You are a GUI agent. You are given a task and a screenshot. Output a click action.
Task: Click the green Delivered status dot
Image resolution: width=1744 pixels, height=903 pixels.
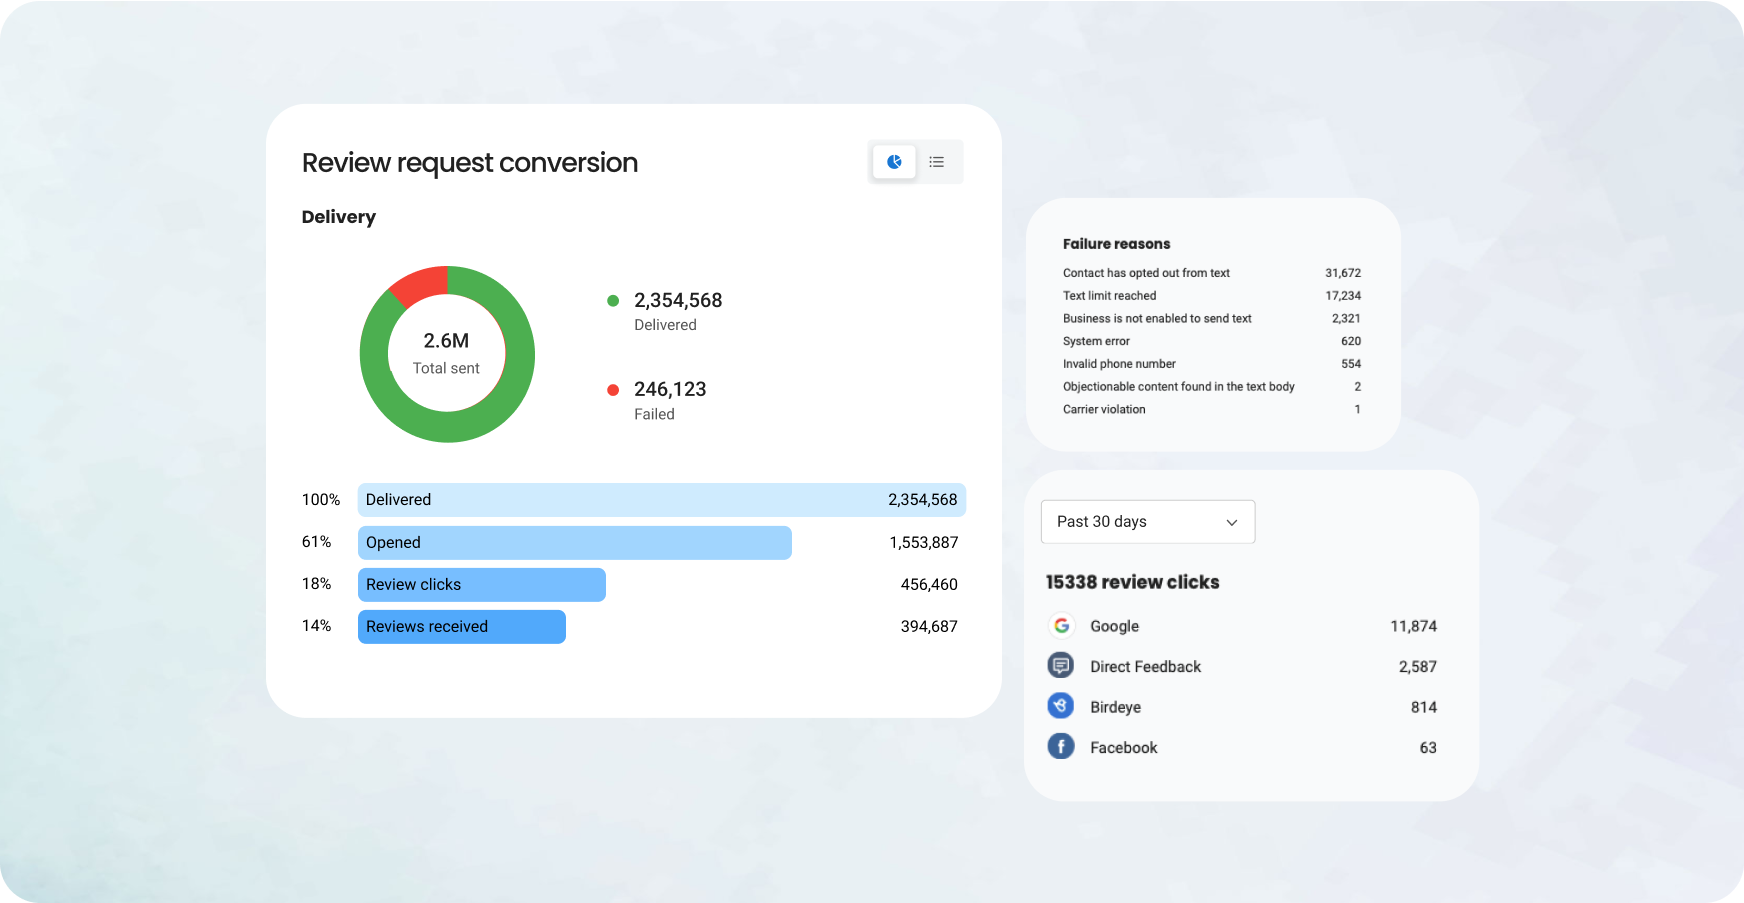click(614, 300)
